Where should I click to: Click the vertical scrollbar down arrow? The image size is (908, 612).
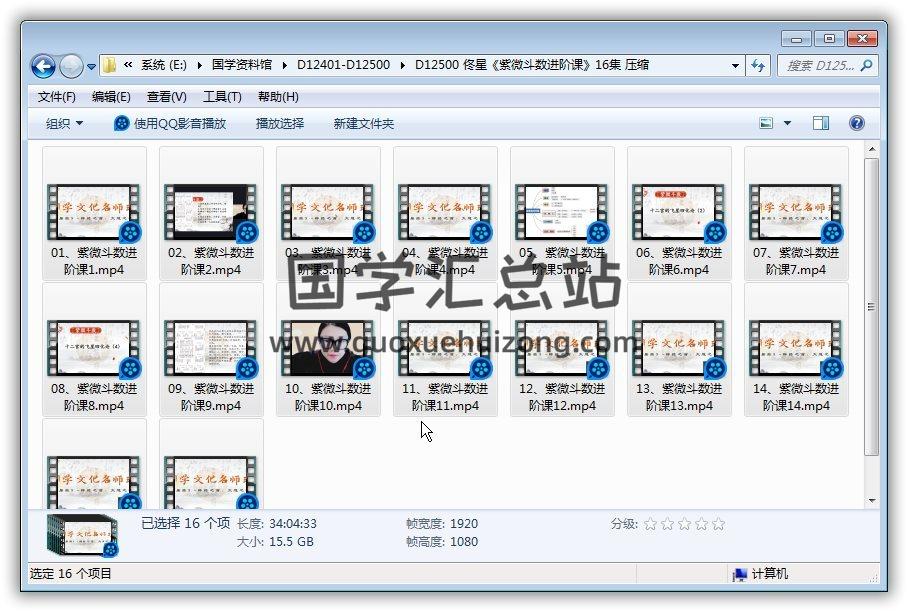coord(872,500)
